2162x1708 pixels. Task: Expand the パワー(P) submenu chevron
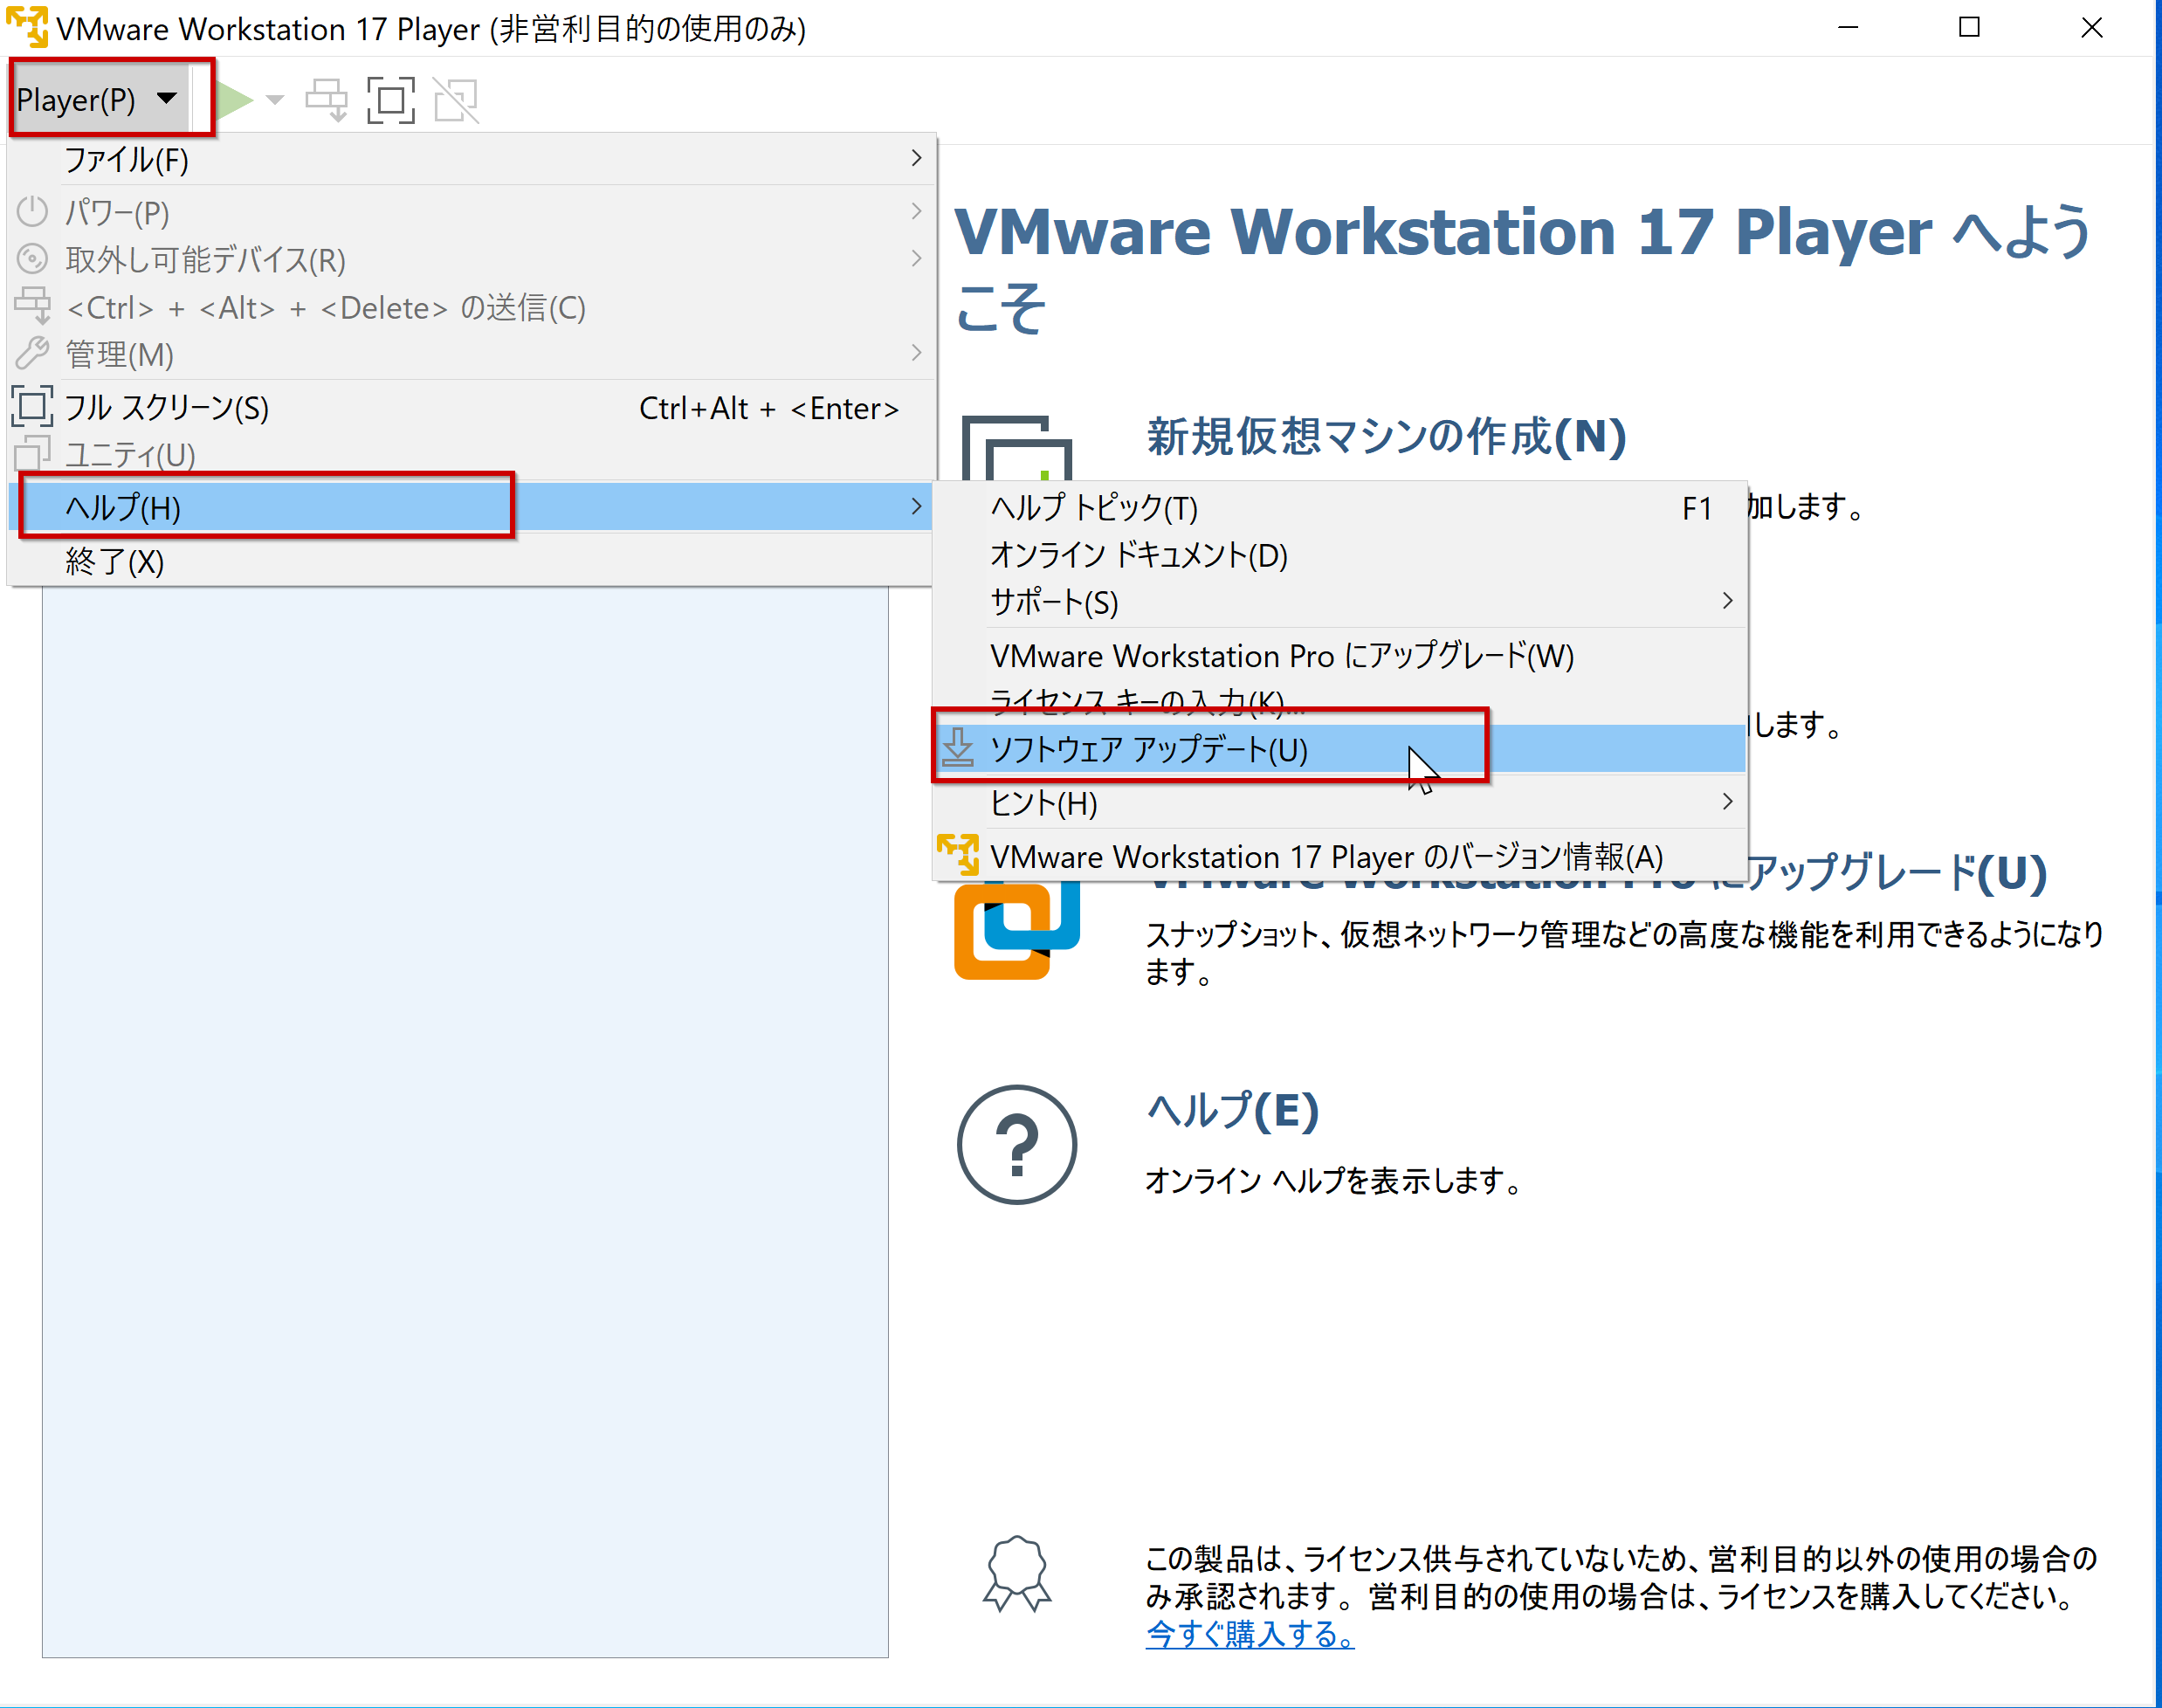coord(916,211)
